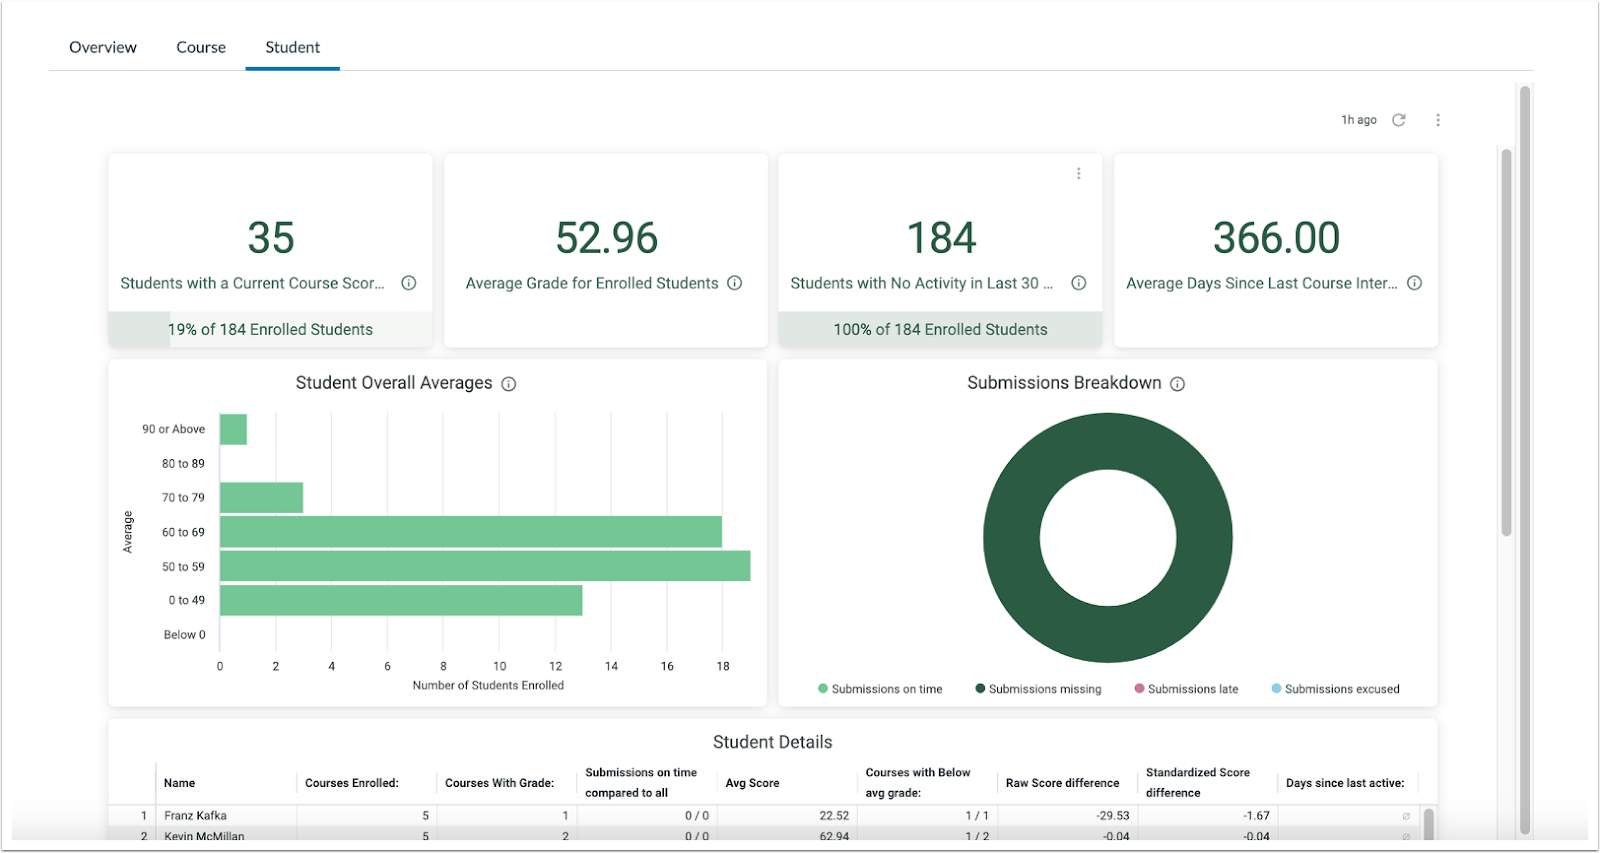Click the 366.00 average days value
This screenshot has width=1600, height=853.
1277,238
